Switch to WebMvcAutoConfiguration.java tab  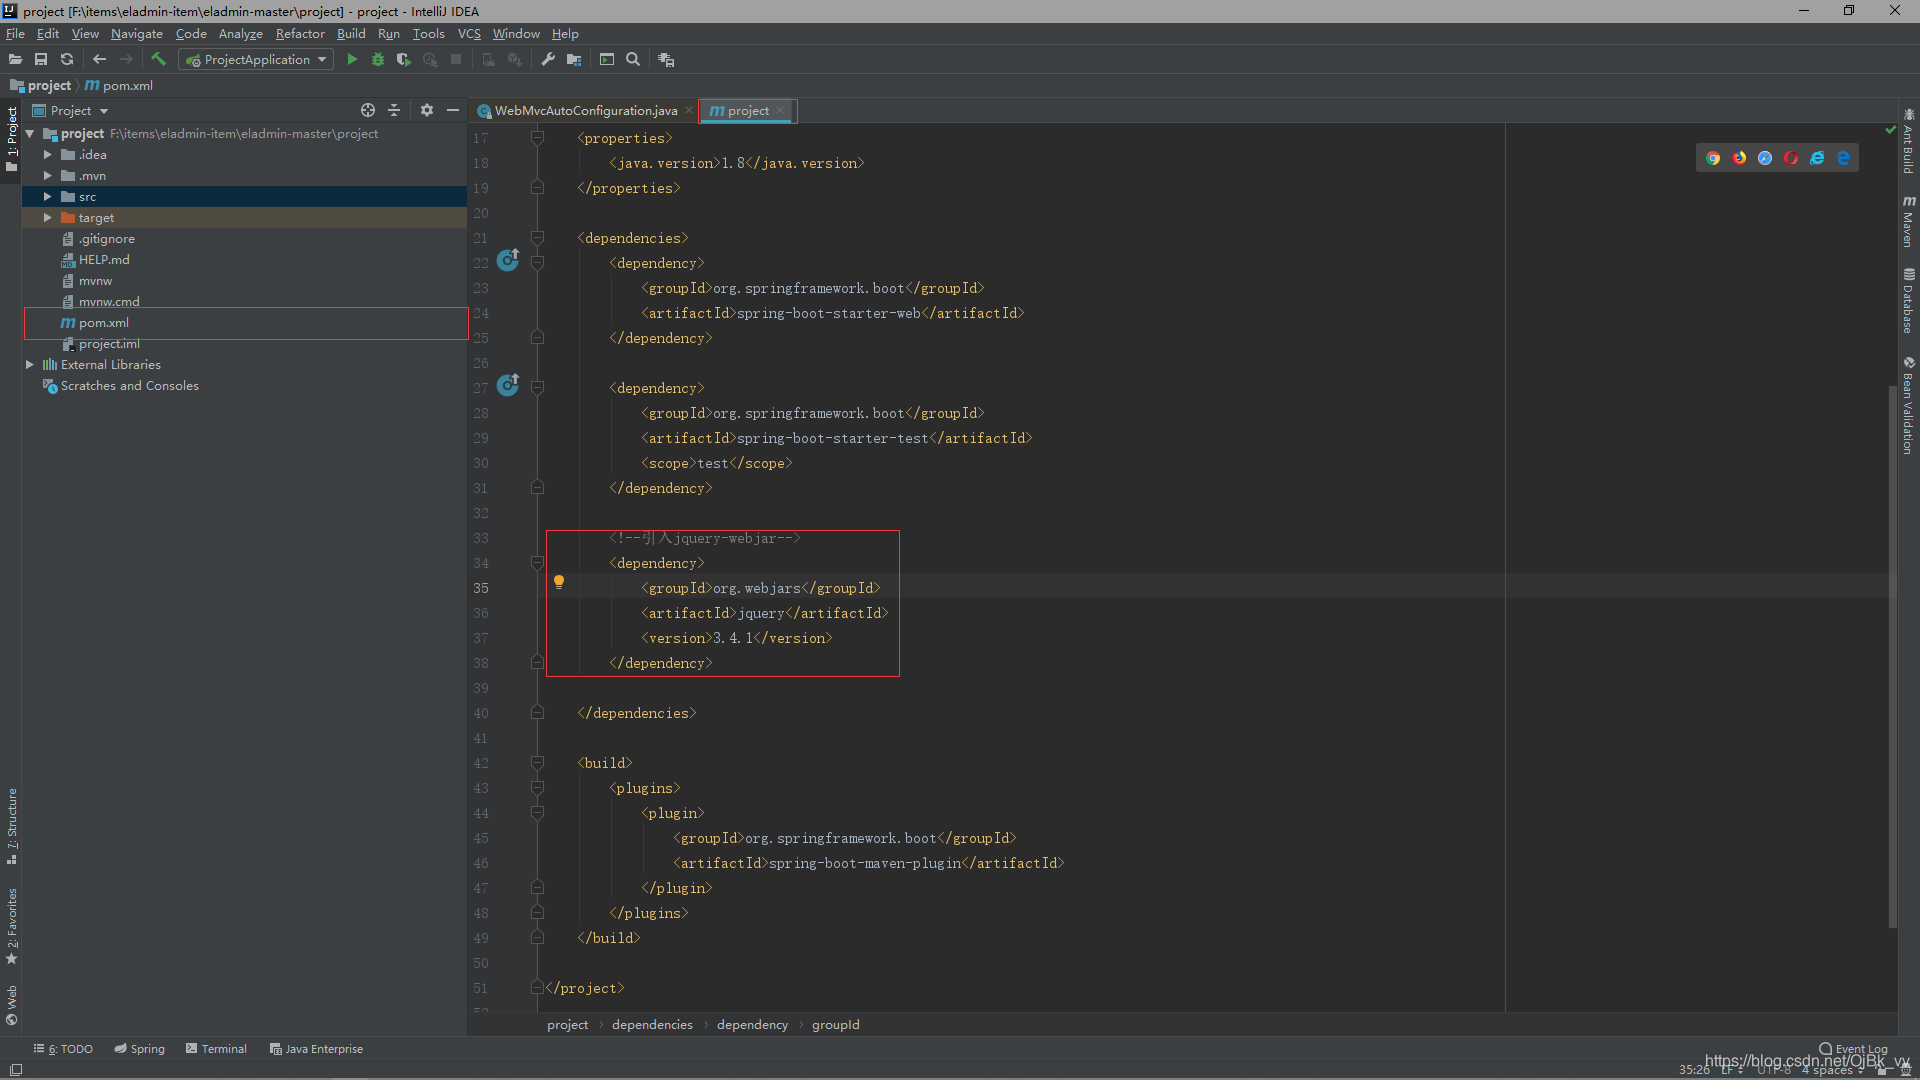coord(585,111)
